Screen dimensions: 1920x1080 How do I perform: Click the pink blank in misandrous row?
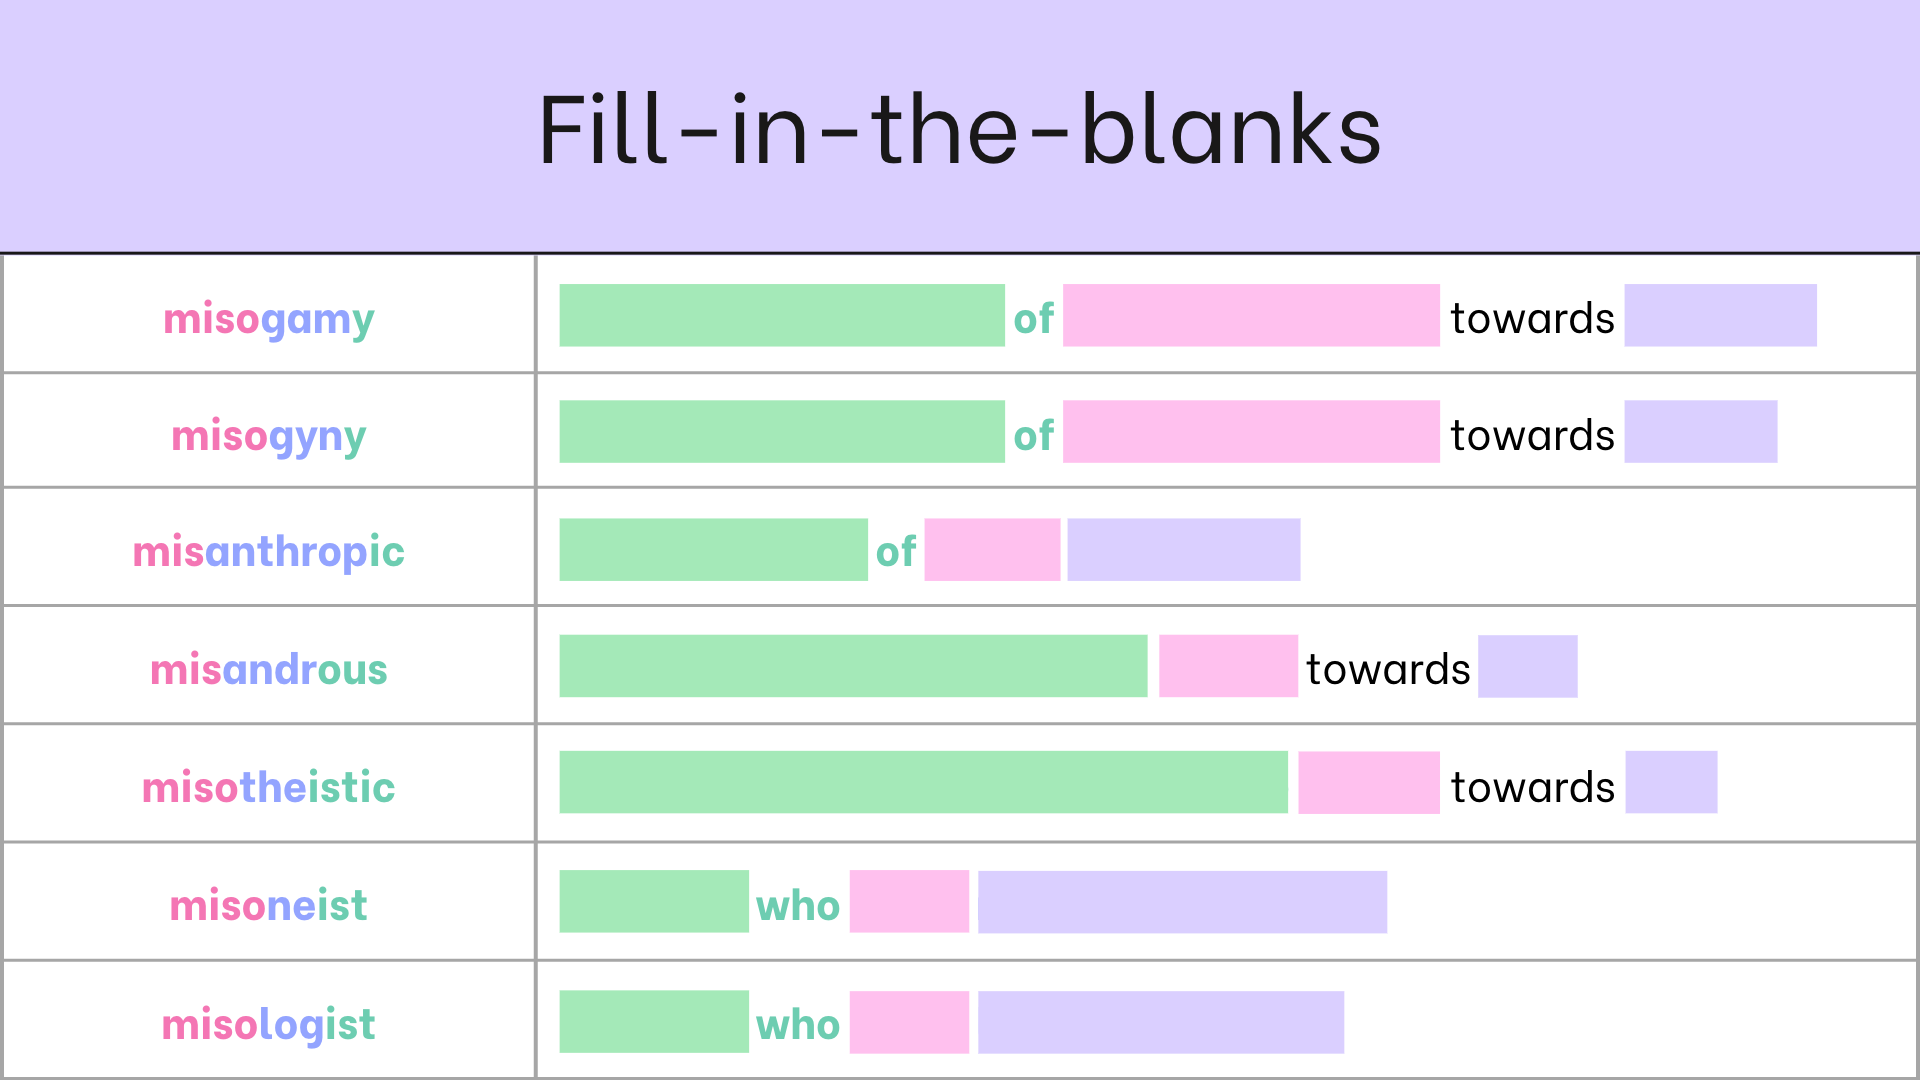click(x=1228, y=666)
